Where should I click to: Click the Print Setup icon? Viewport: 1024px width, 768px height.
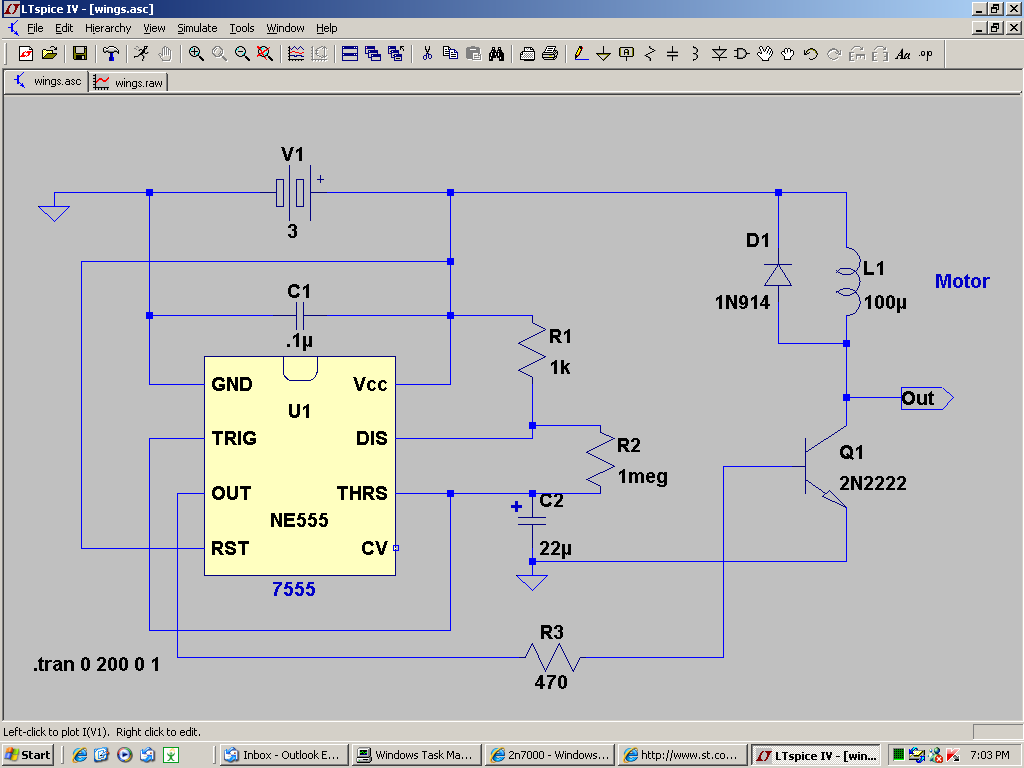(527, 54)
